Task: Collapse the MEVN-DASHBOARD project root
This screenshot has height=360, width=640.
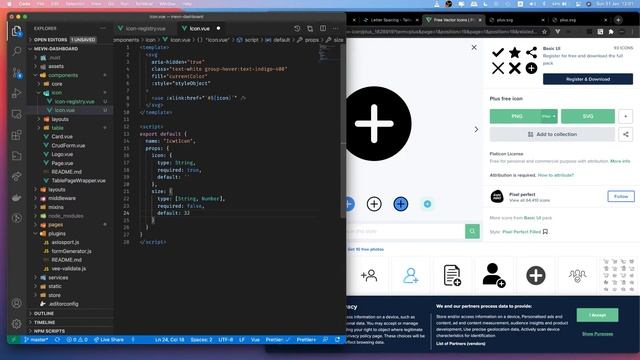Action: pyautogui.click(x=31, y=49)
